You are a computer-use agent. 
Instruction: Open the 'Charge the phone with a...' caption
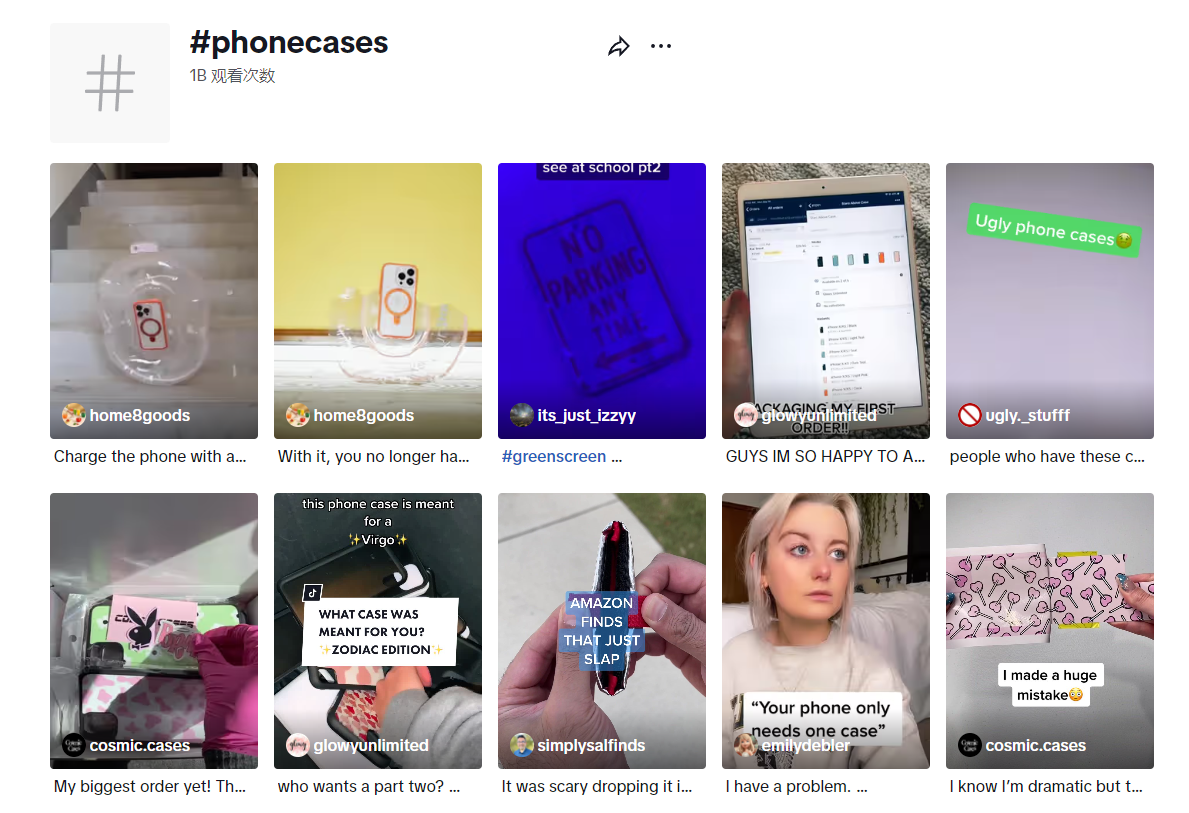click(150, 457)
